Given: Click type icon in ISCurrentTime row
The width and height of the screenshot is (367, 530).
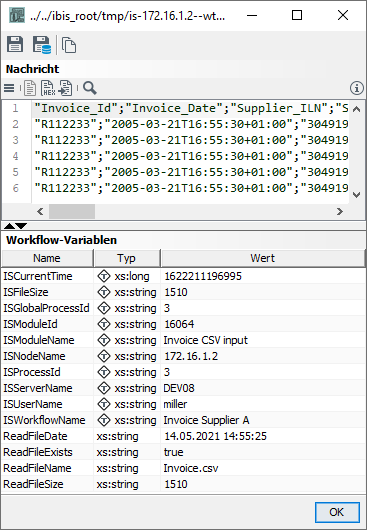Looking at the screenshot, I should 104,276.
